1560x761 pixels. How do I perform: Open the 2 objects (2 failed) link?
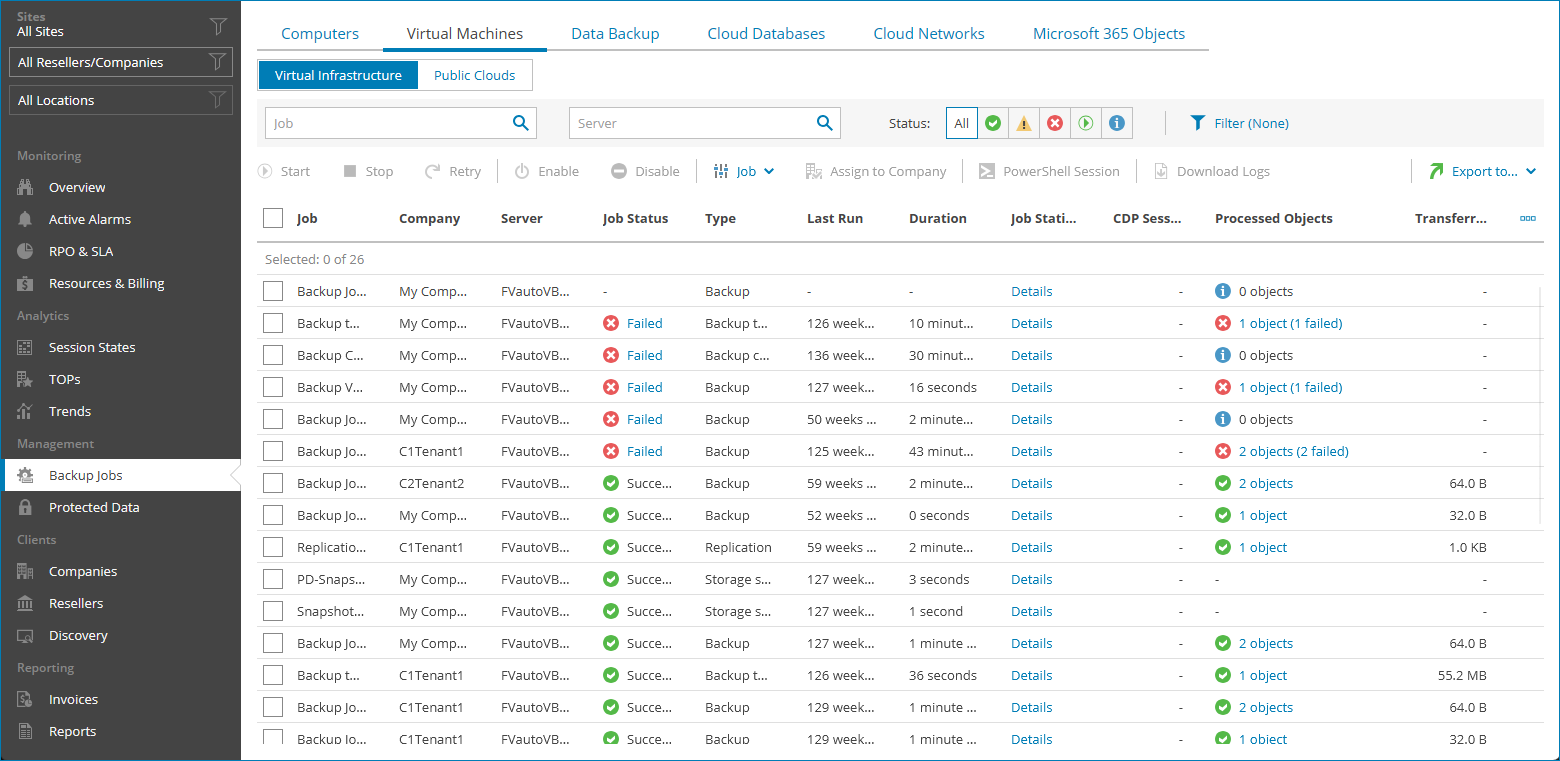(1293, 451)
